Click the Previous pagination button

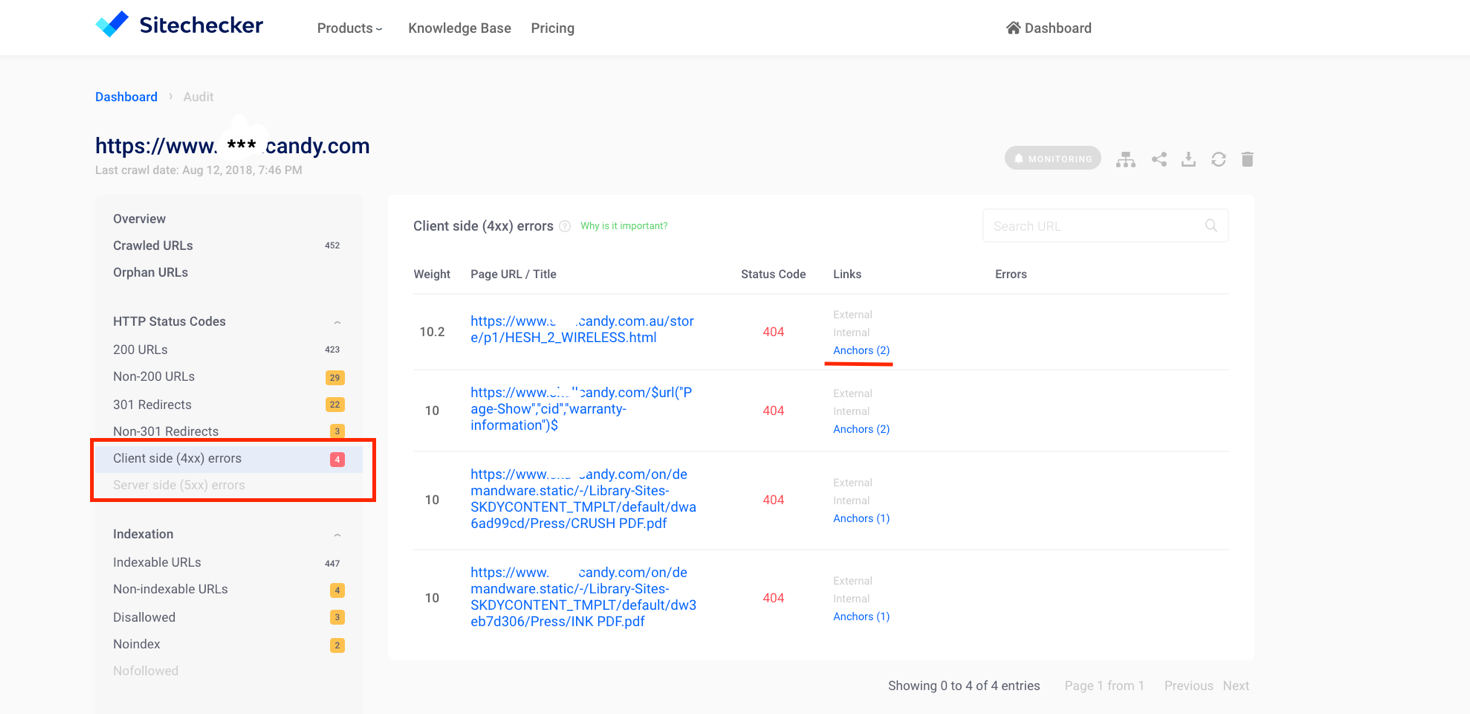(x=1188, y=686)
